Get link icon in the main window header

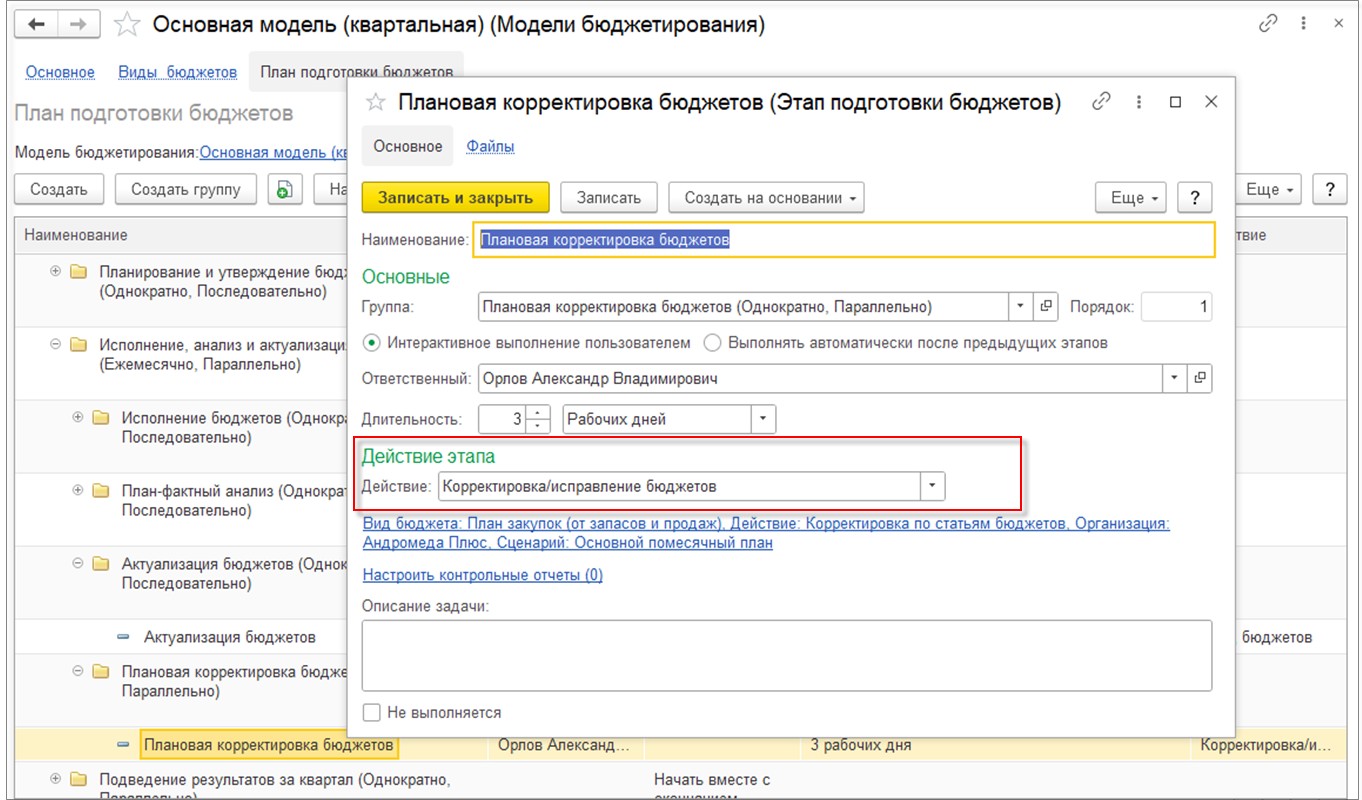[1269, 25]
